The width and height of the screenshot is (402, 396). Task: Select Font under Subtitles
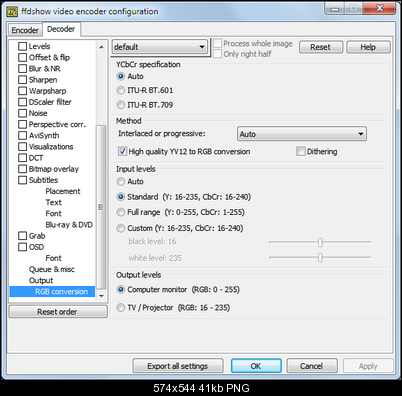pyautogui.click(x=53, y=213)
